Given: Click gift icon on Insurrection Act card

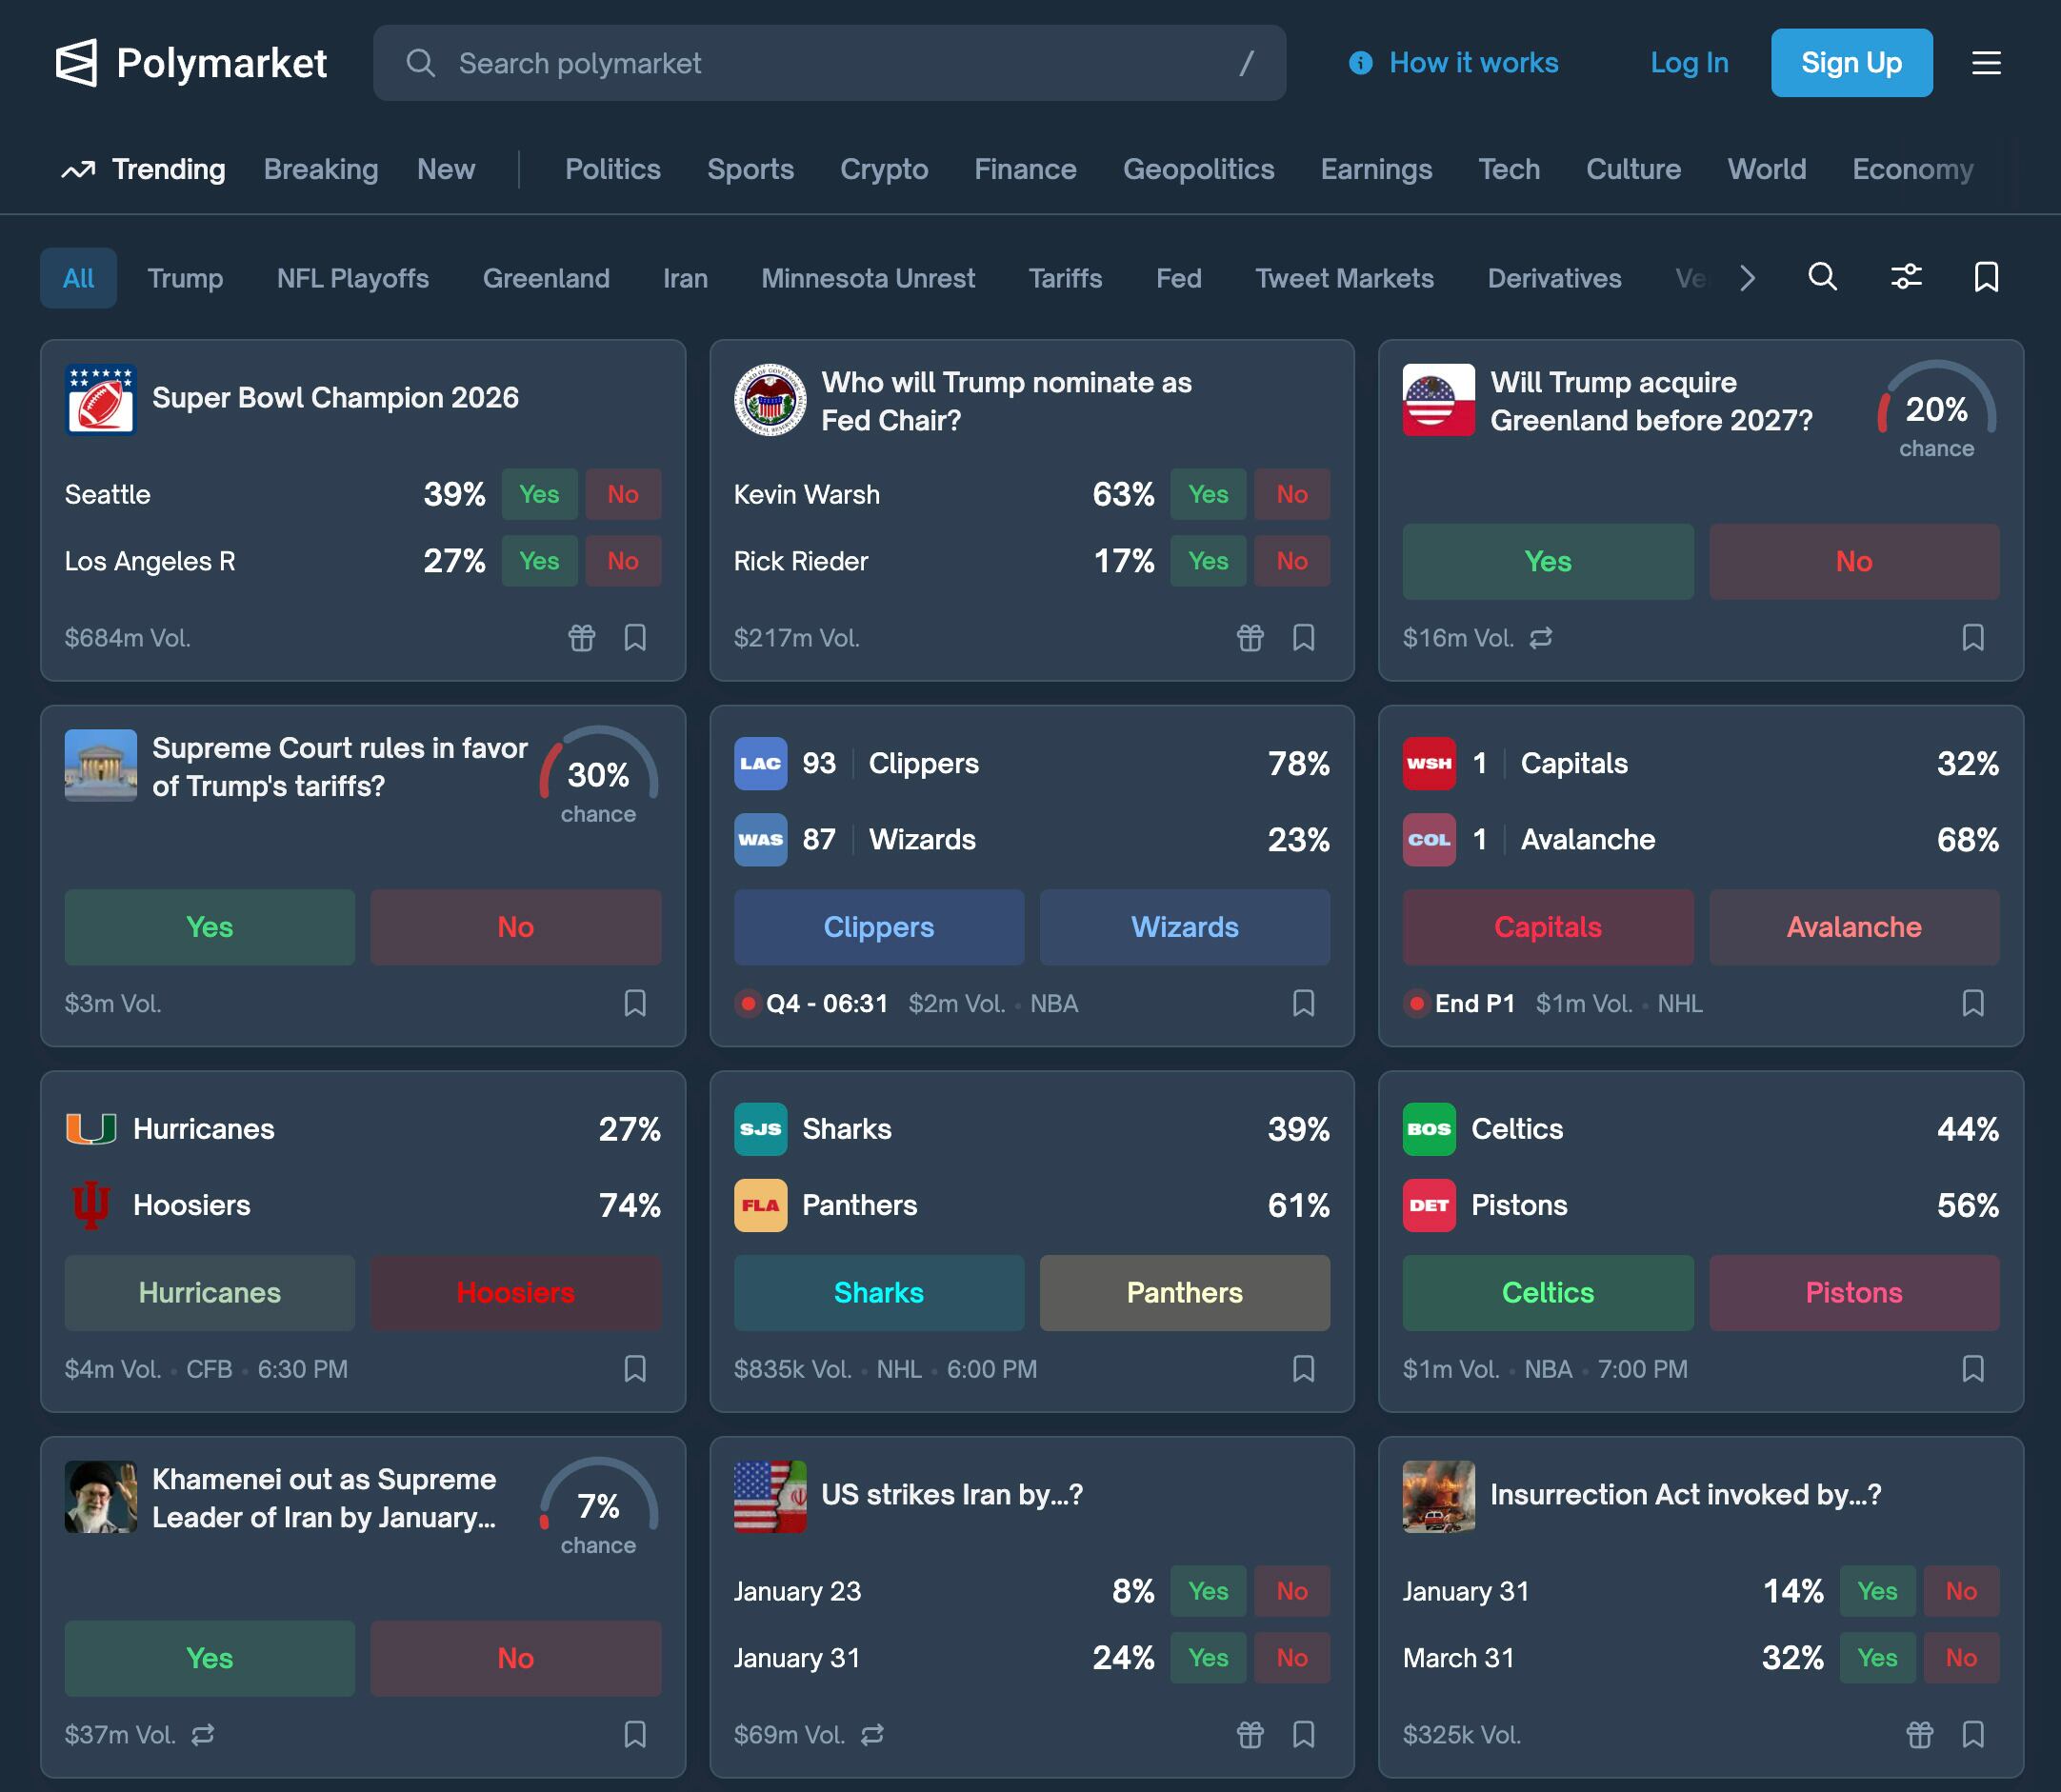Looking at the screenshot, I should 1918,1734.
